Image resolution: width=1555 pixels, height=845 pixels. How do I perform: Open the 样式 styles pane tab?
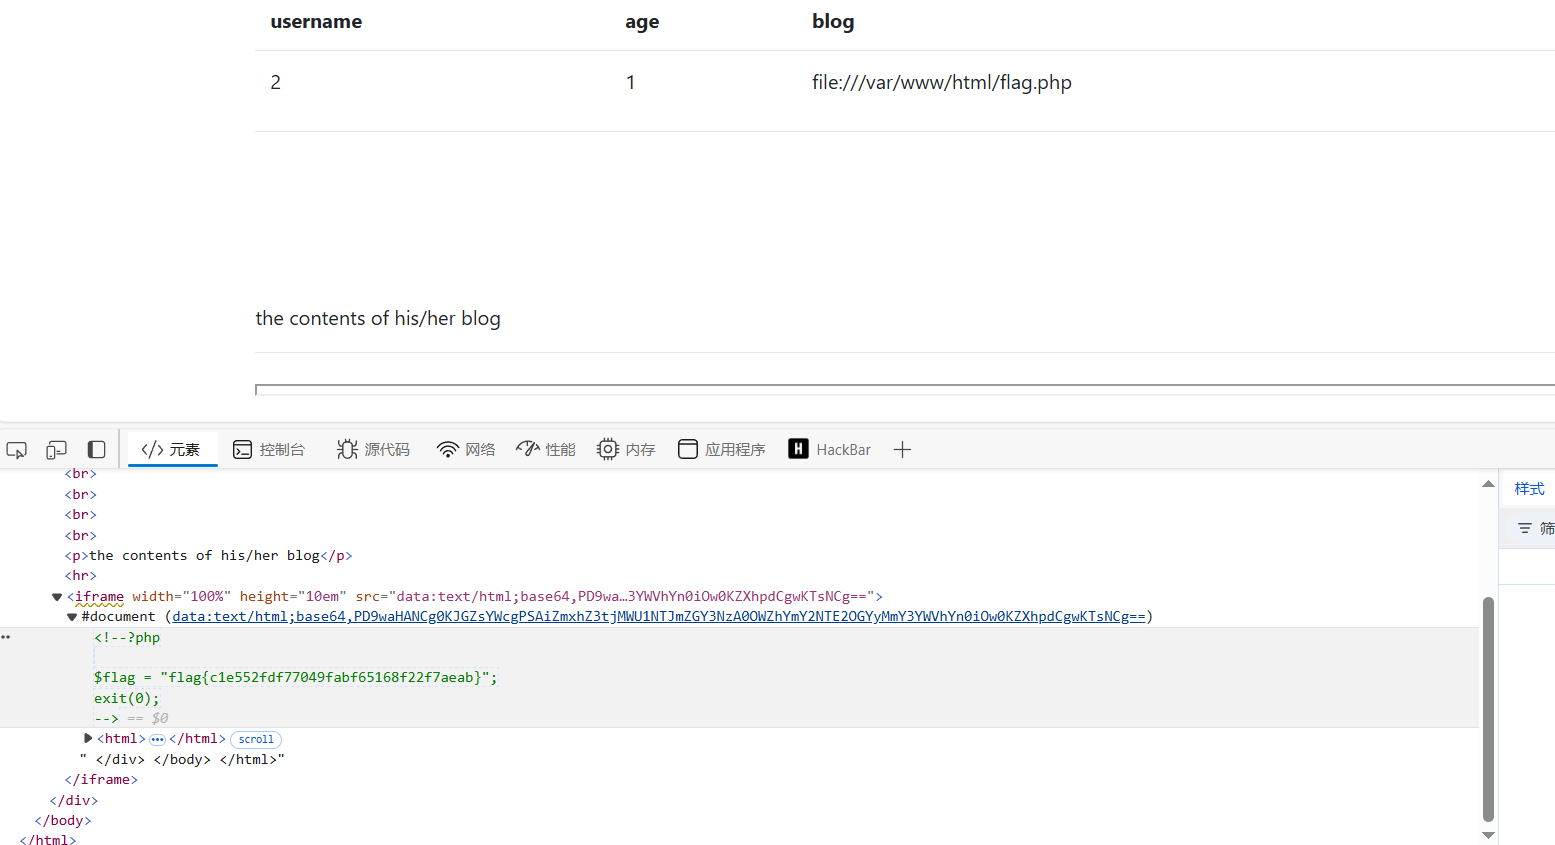(1529, 489)
